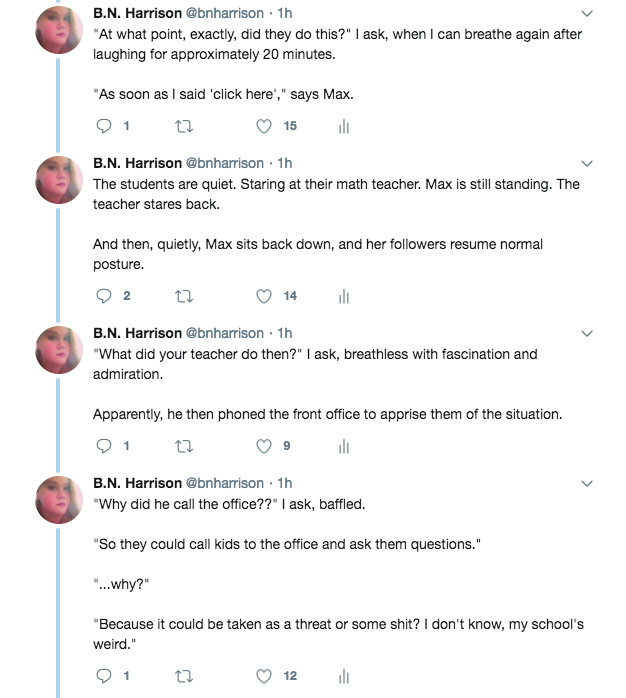Screen dimensions: 626x698
Task: Retweet the 'phoned the front office' tweet
Action: 183,446
